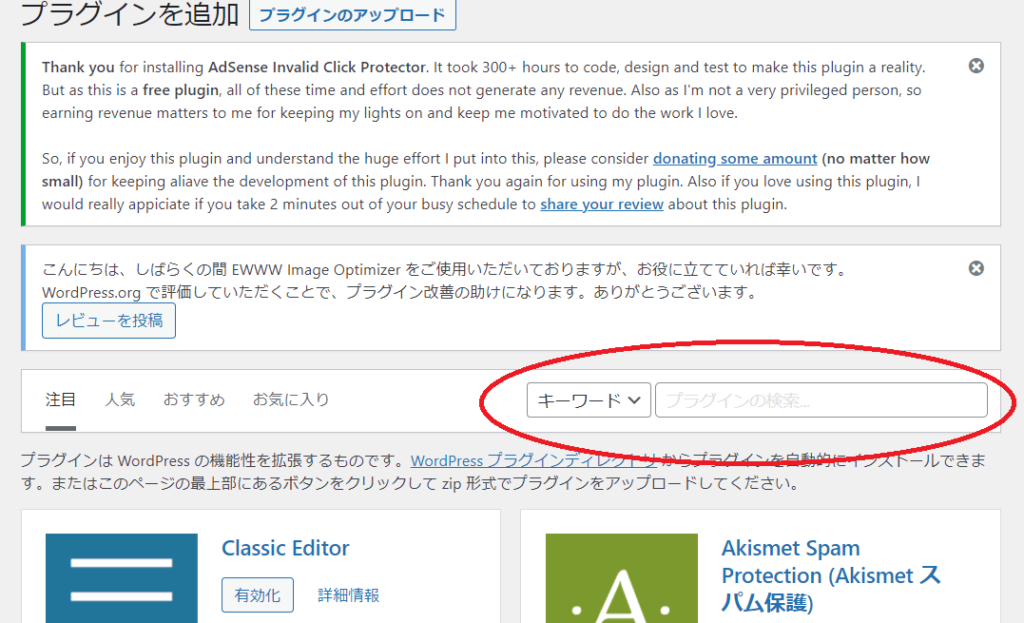Viewport: 1024px width, 623px height.
Task: Click the プラグインのアップロード button
Action: point(353,15)
